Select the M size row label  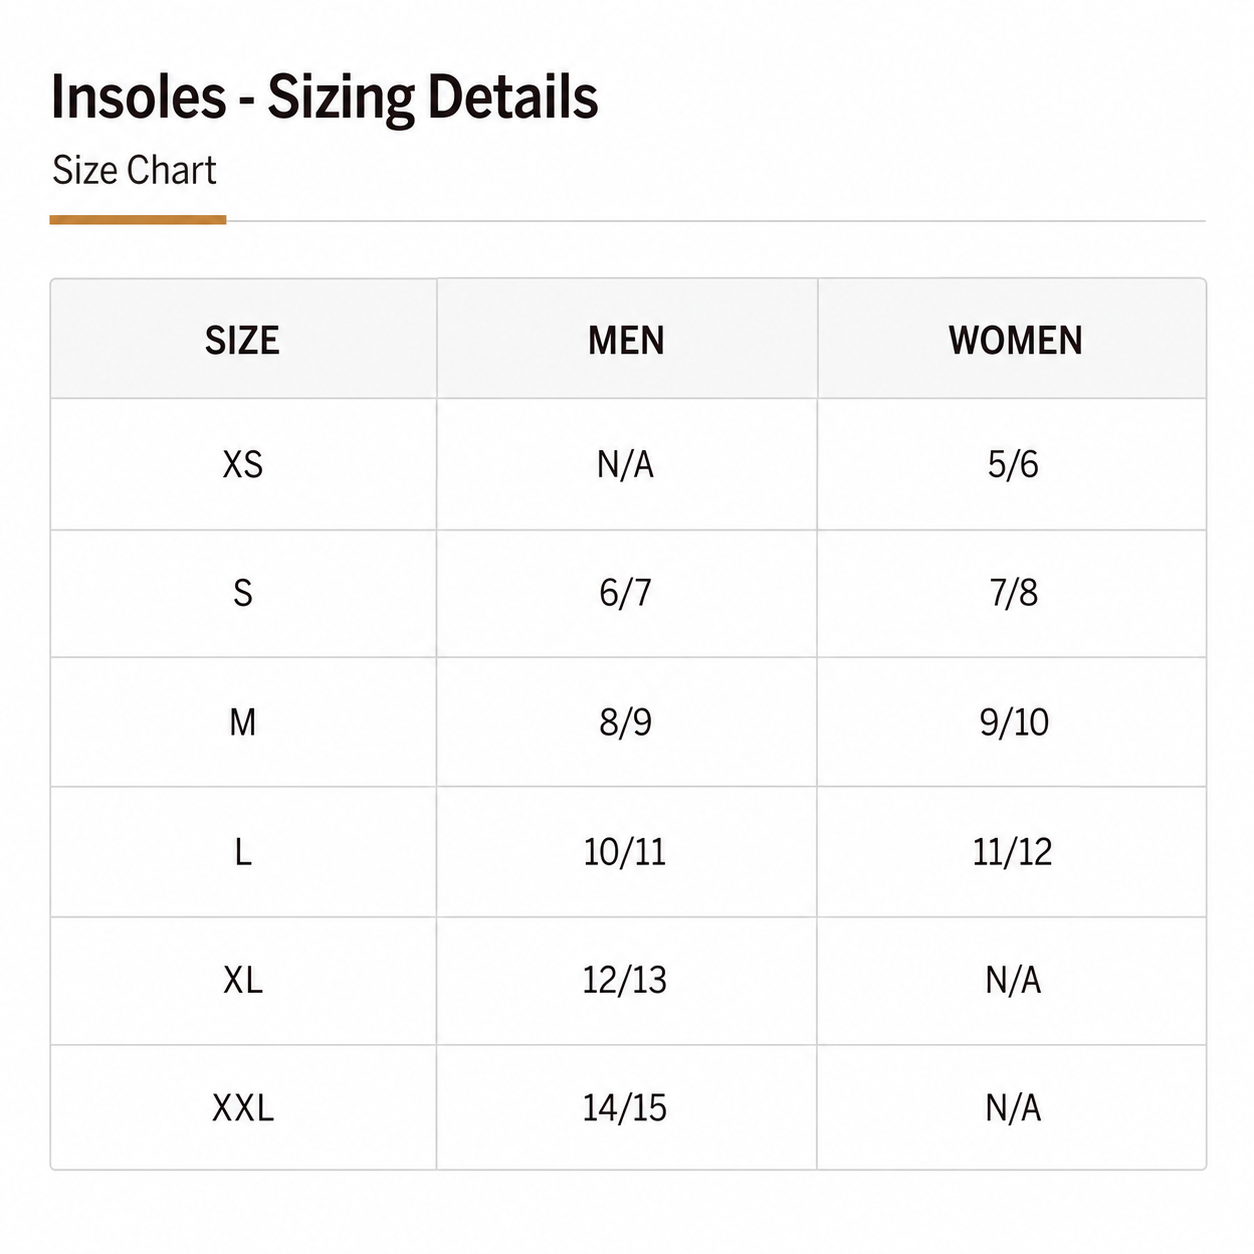[243, 722]
